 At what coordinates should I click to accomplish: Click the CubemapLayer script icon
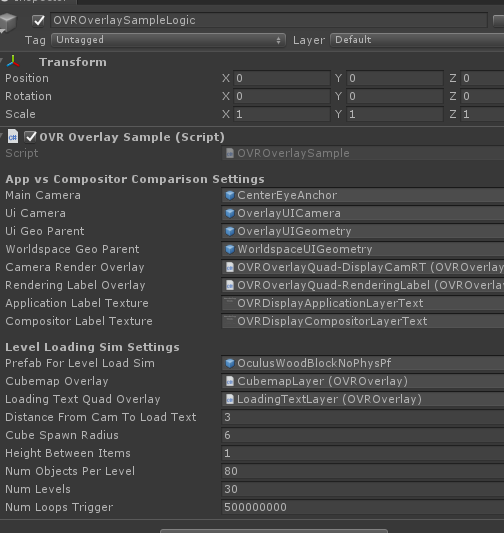coord(230,381)
